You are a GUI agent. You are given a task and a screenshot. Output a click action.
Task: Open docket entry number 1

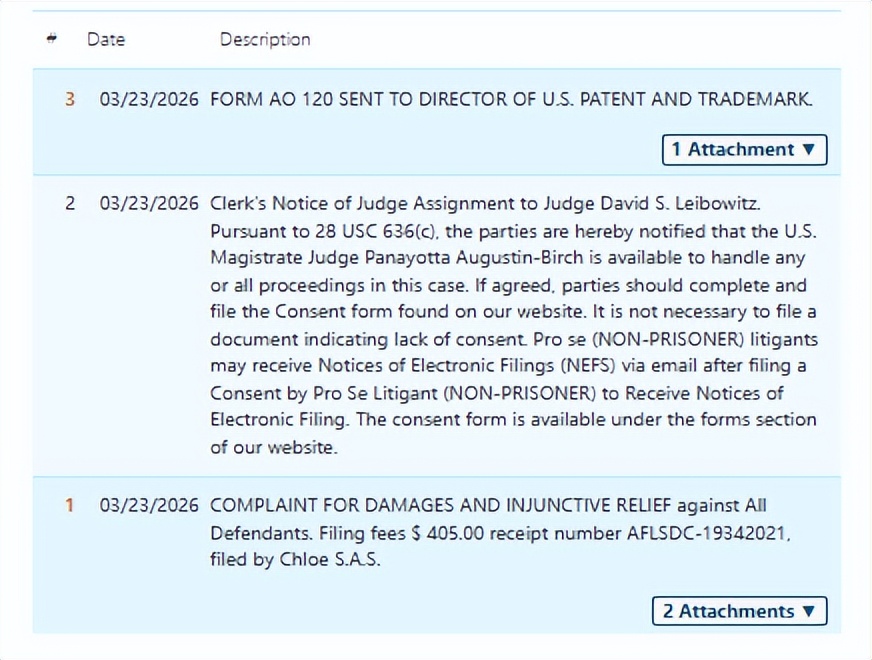click(70, 506)
